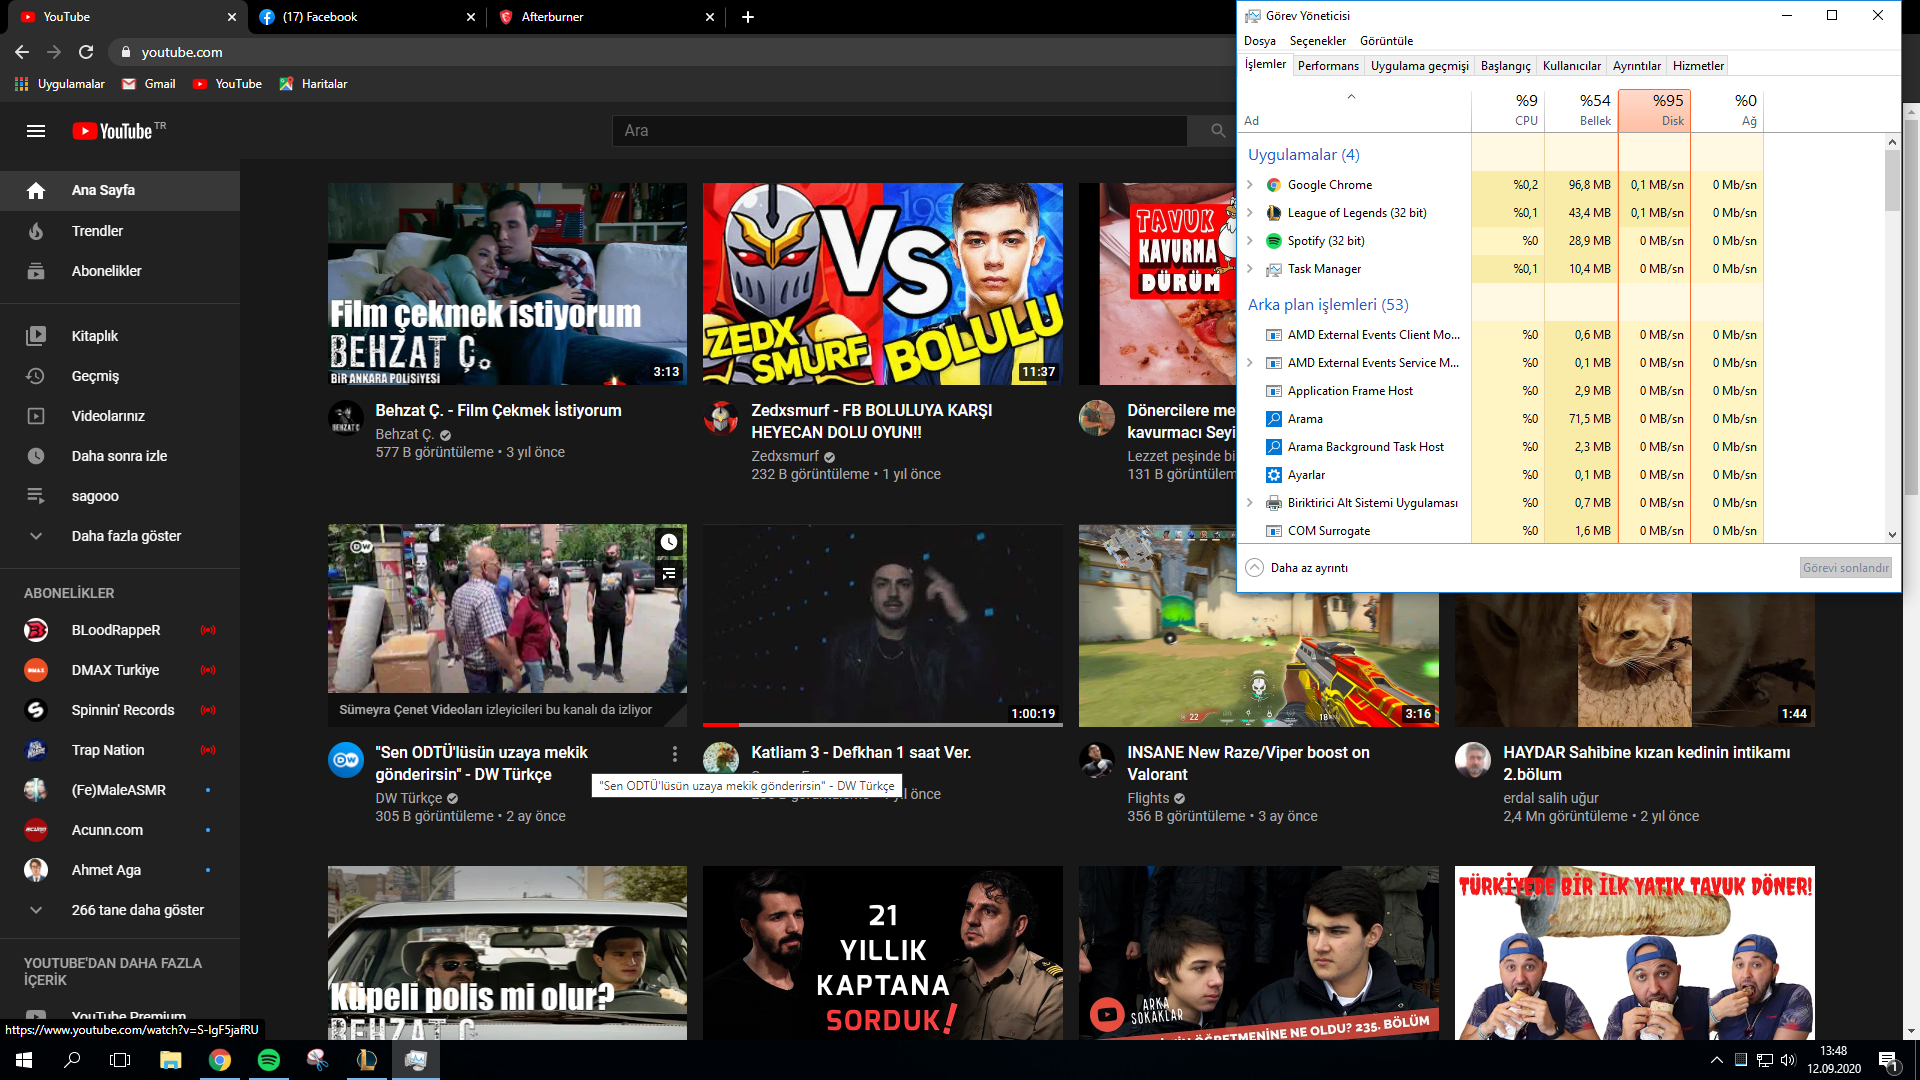Expand Task Manager process row
The width and height of the screenshot is (1920, 1080).
pyautogui.click(x=1249, y=269)
